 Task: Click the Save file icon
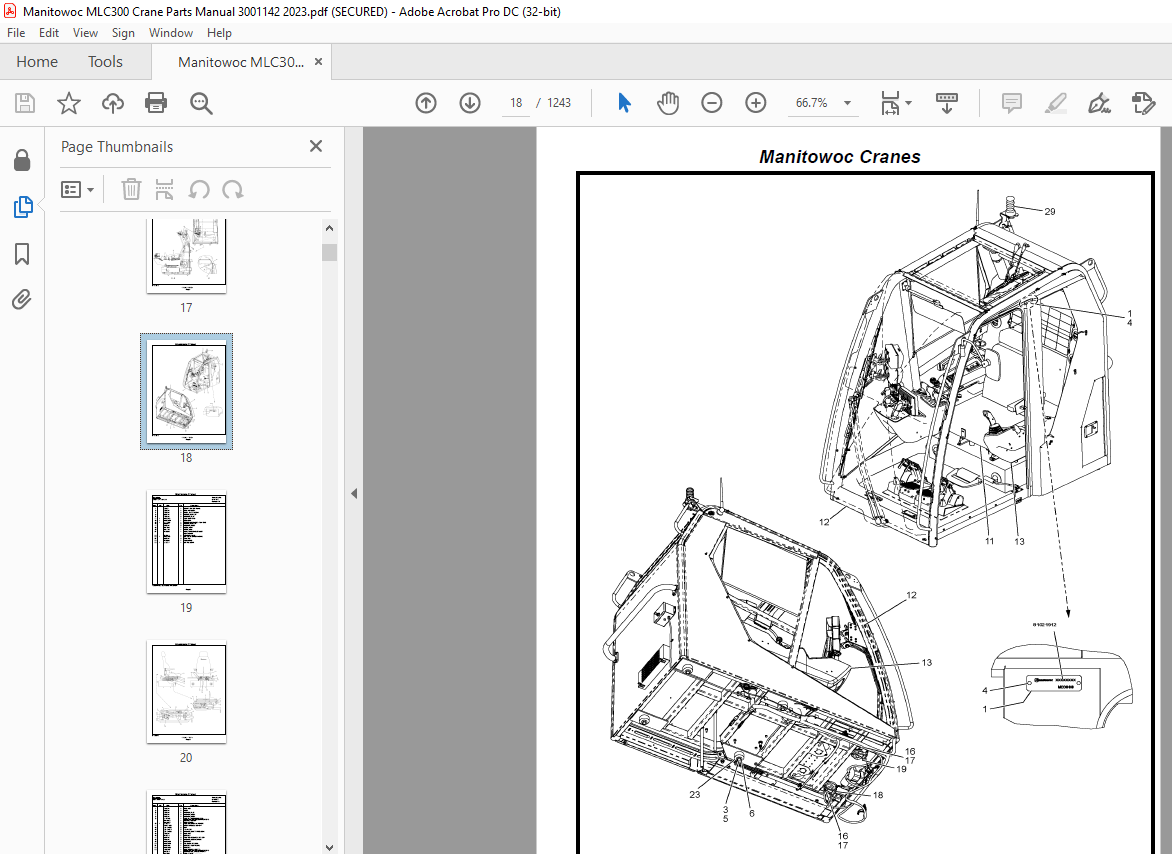(25, 103)
